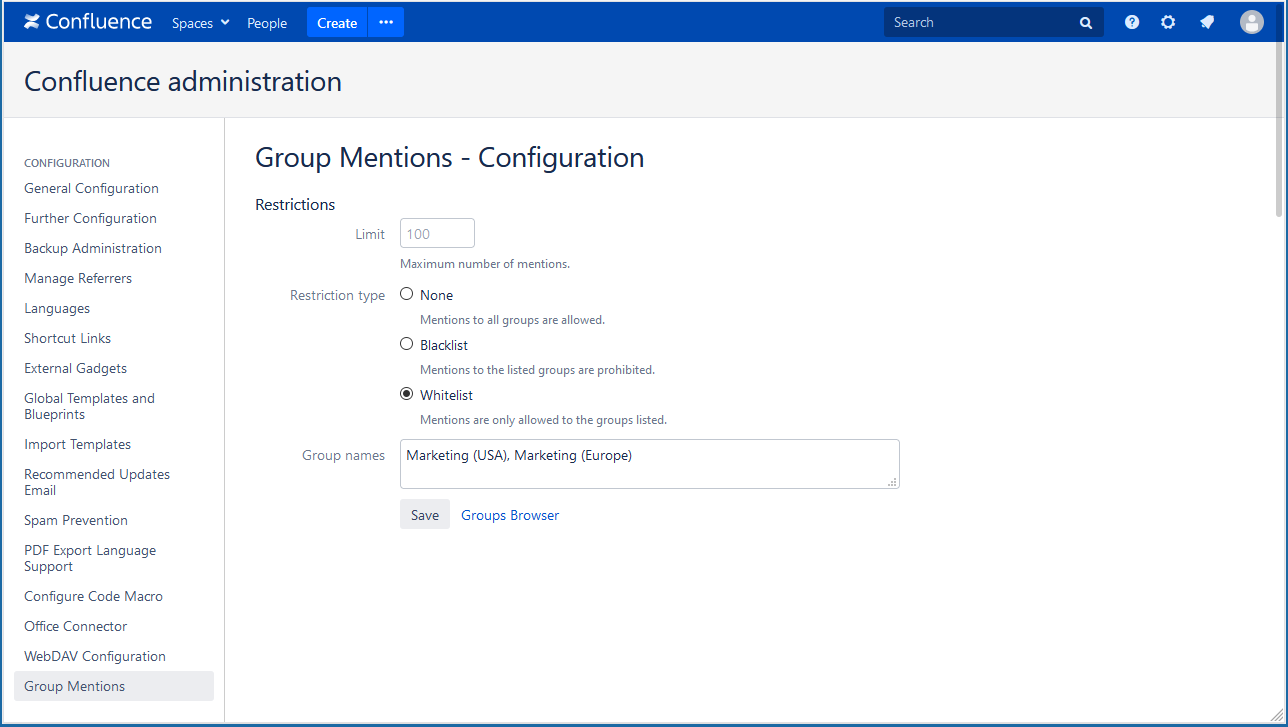Click the Save button
The image size is (1288, 727).
pyautogui.click(x=425, y=515)
